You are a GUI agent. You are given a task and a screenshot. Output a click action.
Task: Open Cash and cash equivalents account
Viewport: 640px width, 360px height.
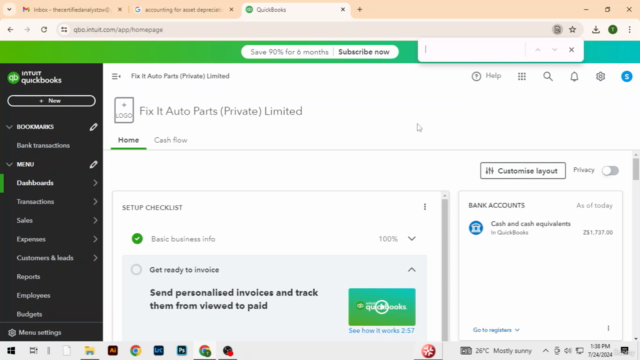point(531,224)
